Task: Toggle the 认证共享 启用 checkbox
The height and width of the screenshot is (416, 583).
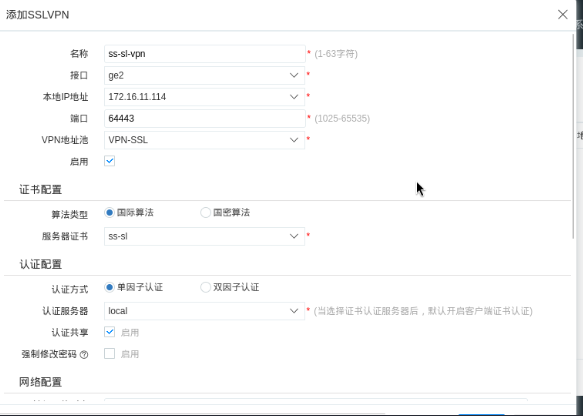Action: point(109,332)
